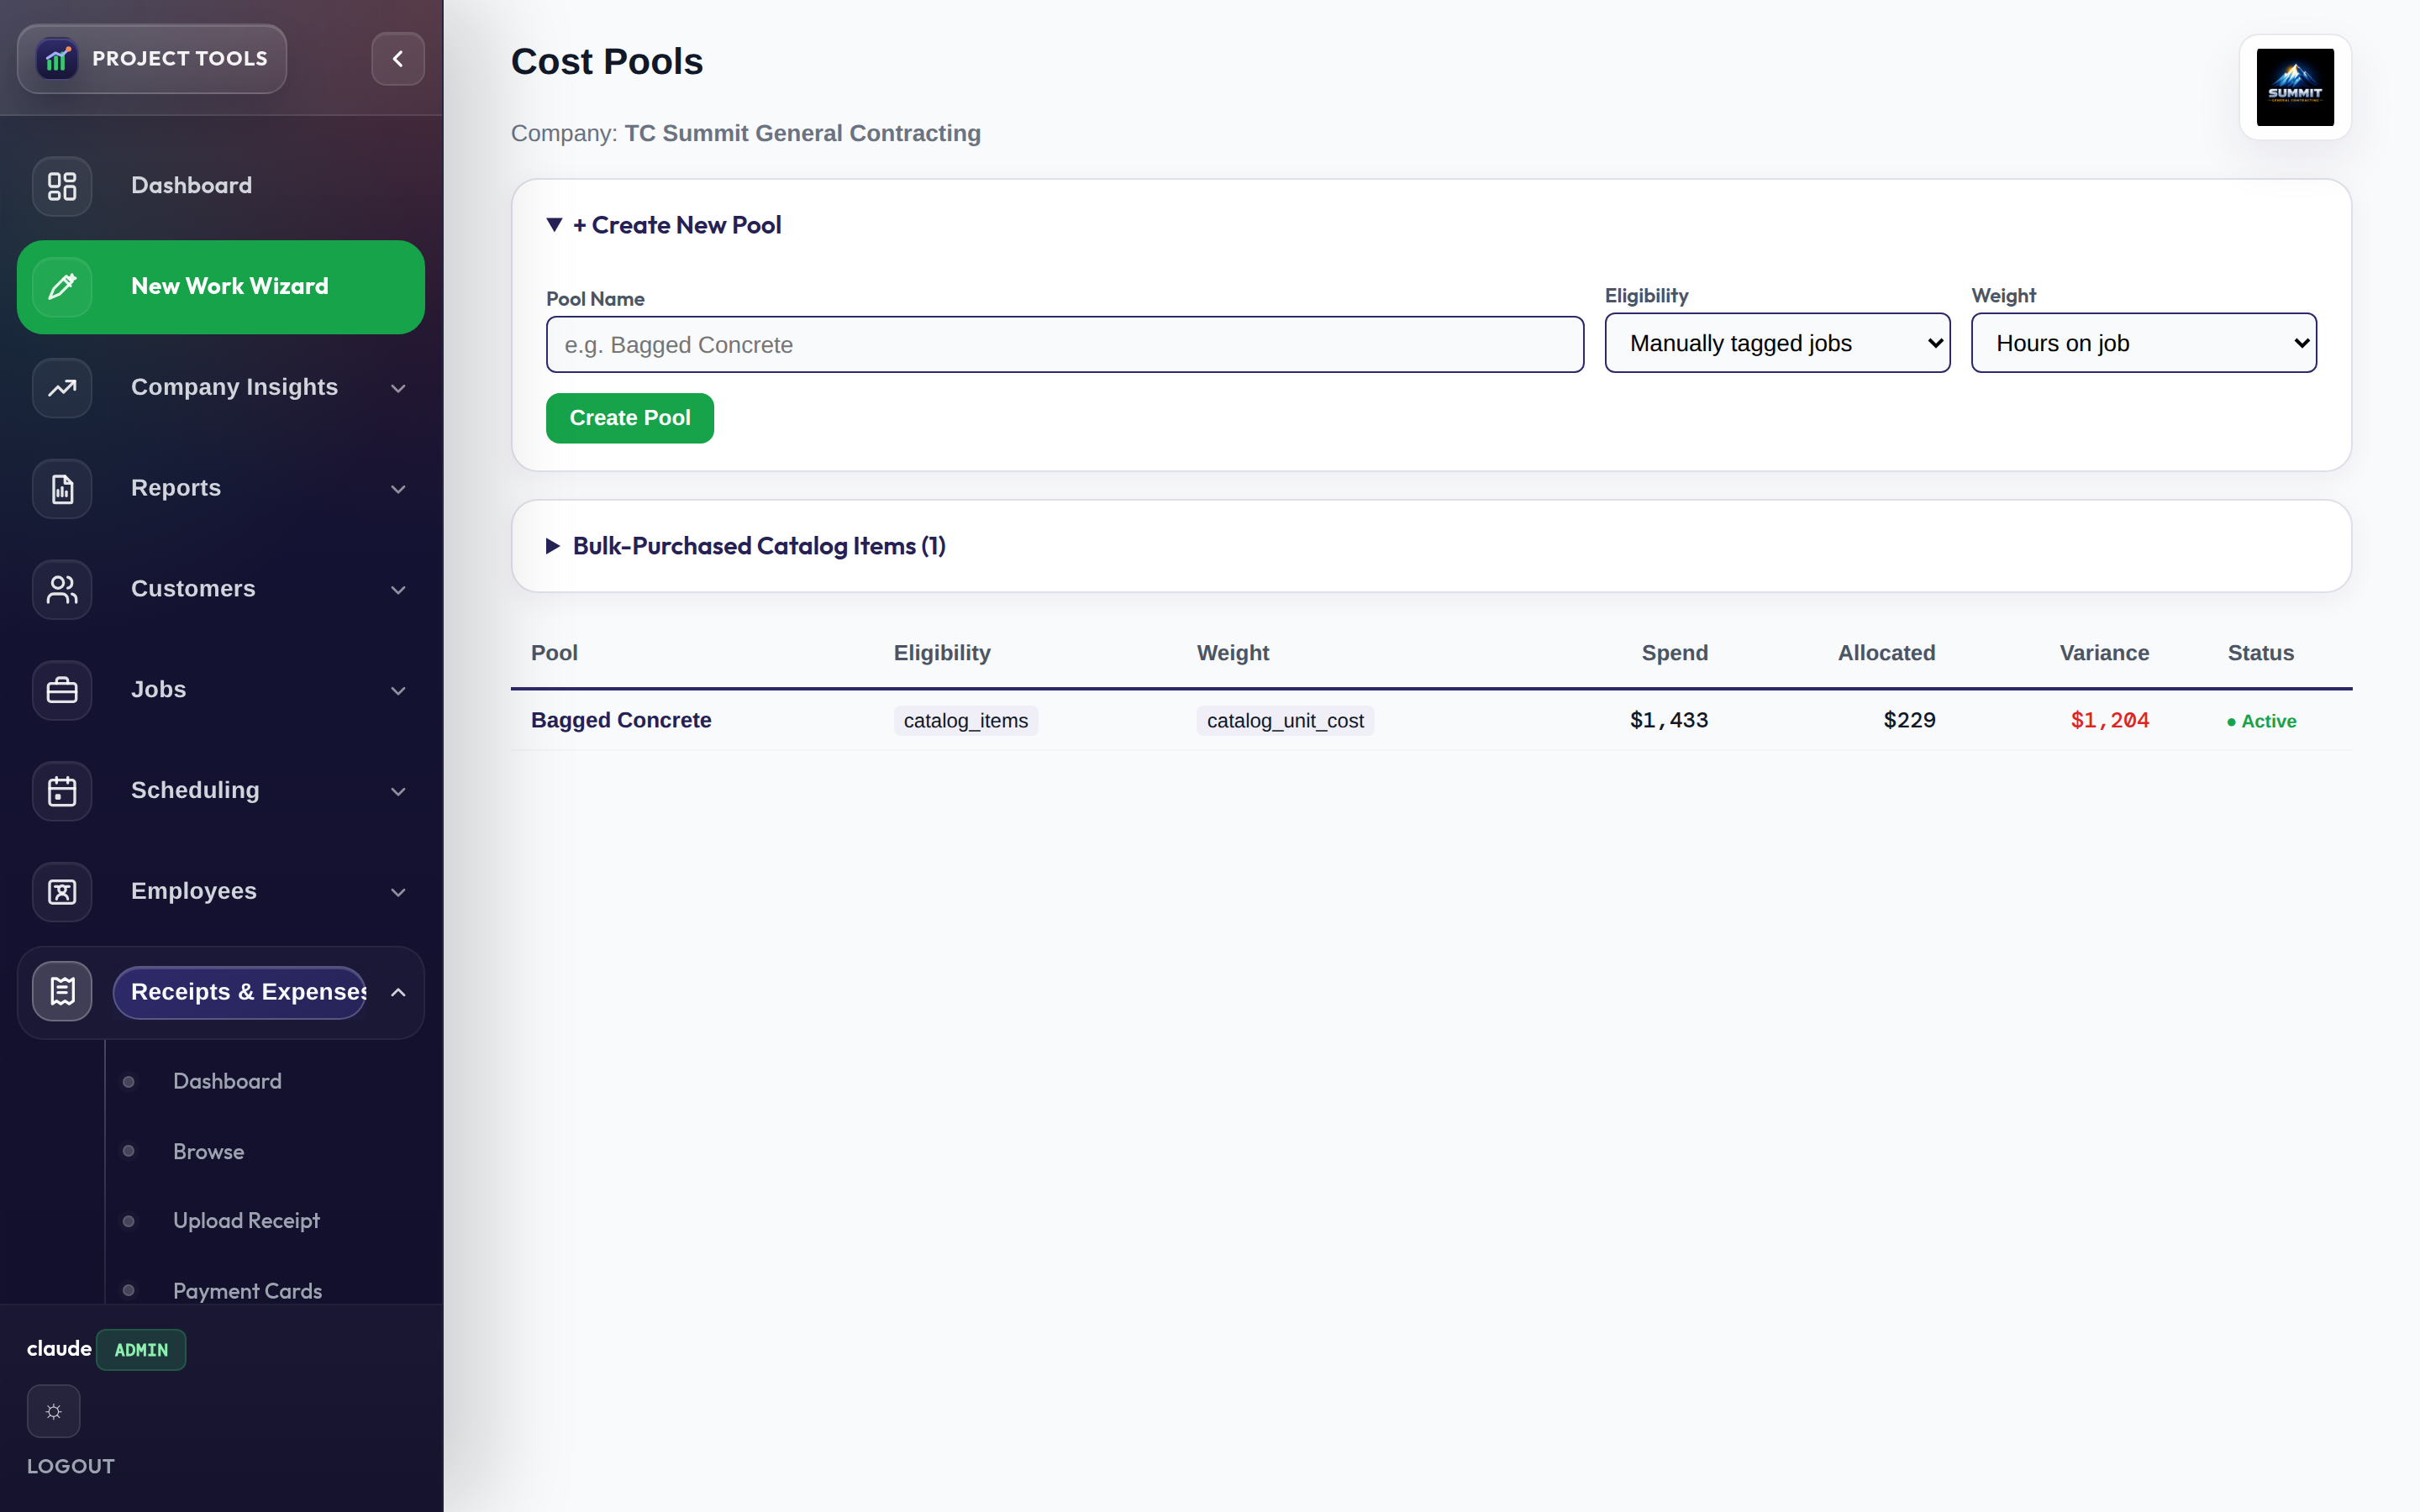Click the Jobs briefcase icon
The height and width of the screenshot is (1512, 2420).
(x=62, y=690)
